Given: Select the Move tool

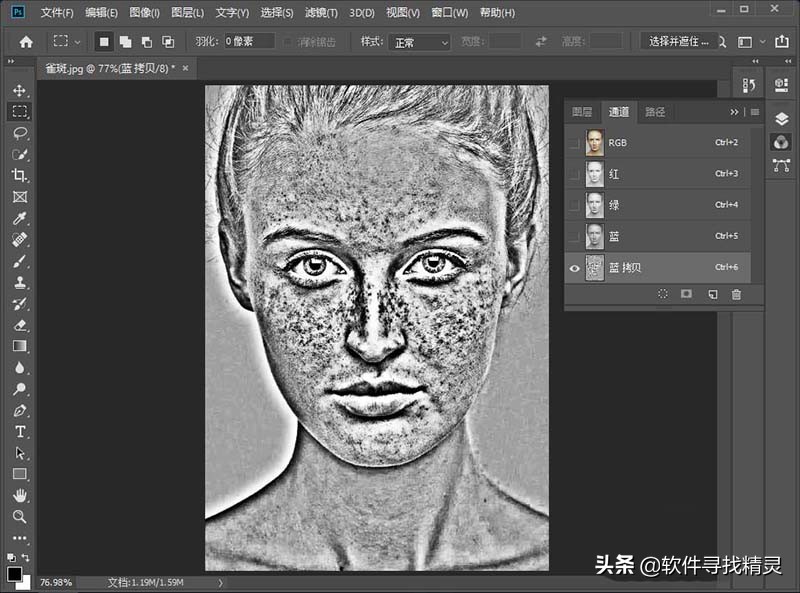Looking at the screenshot, I should (17, 88).
